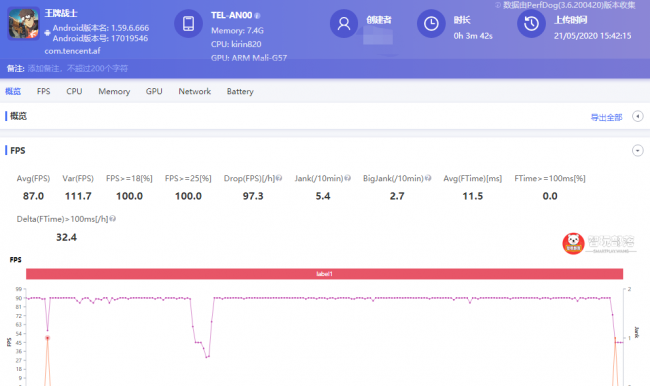
Task: Click the Var(FPS) value 111.7
Action: 78,196
